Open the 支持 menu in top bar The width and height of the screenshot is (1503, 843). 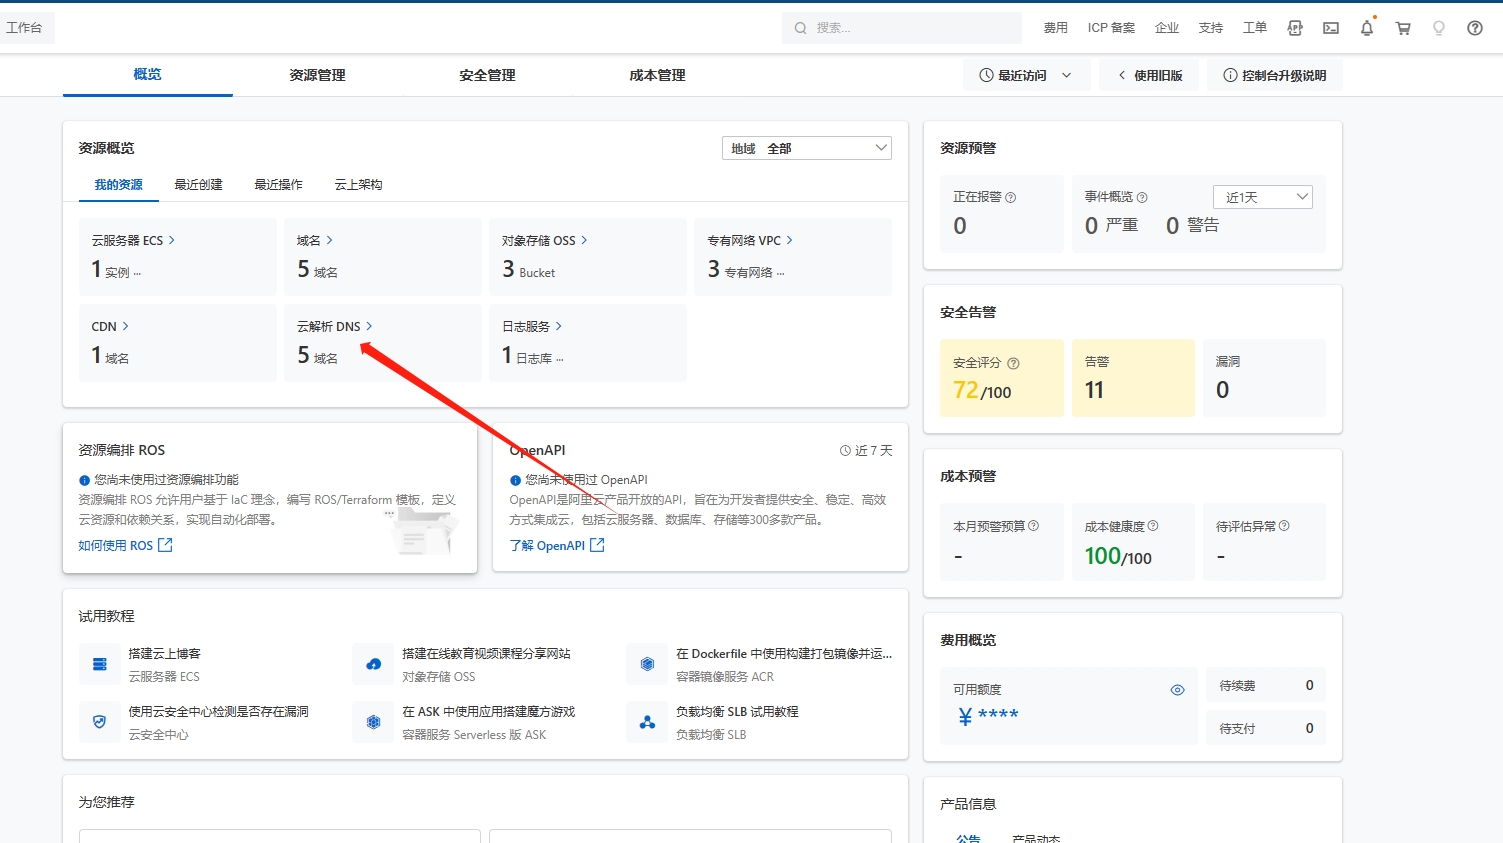(1211, 28)
